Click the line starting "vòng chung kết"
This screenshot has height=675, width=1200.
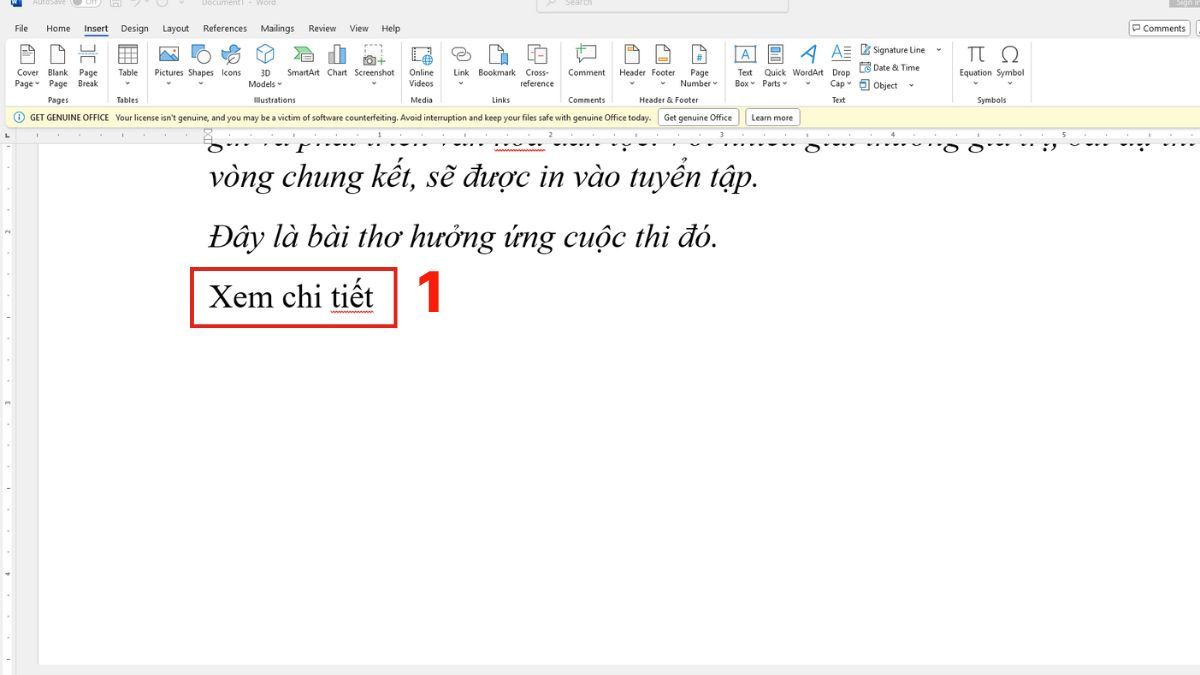click(x=484, y=176)
